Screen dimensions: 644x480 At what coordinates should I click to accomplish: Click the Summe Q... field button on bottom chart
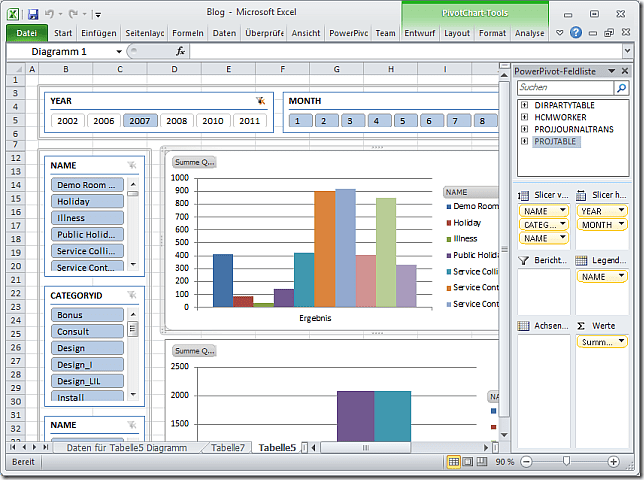coord(195,351)
